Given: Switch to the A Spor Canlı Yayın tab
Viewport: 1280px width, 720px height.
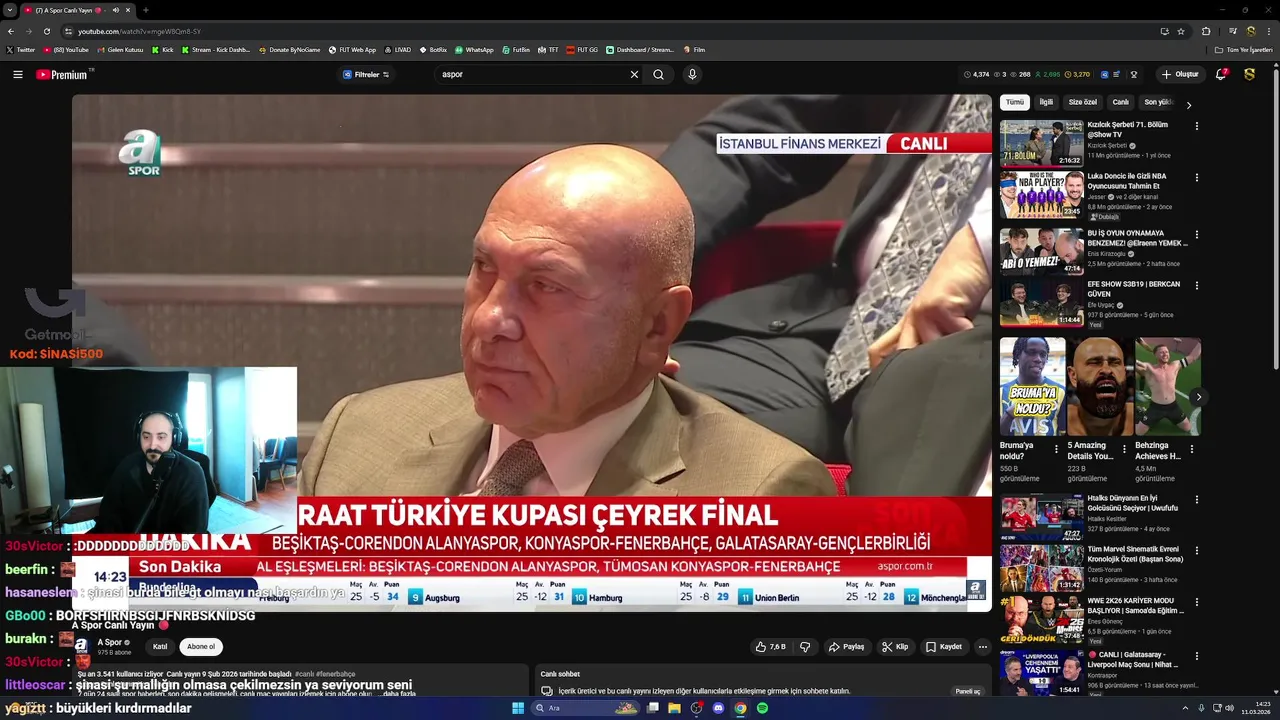Looking at the screenshot, I should pos(78,10).
